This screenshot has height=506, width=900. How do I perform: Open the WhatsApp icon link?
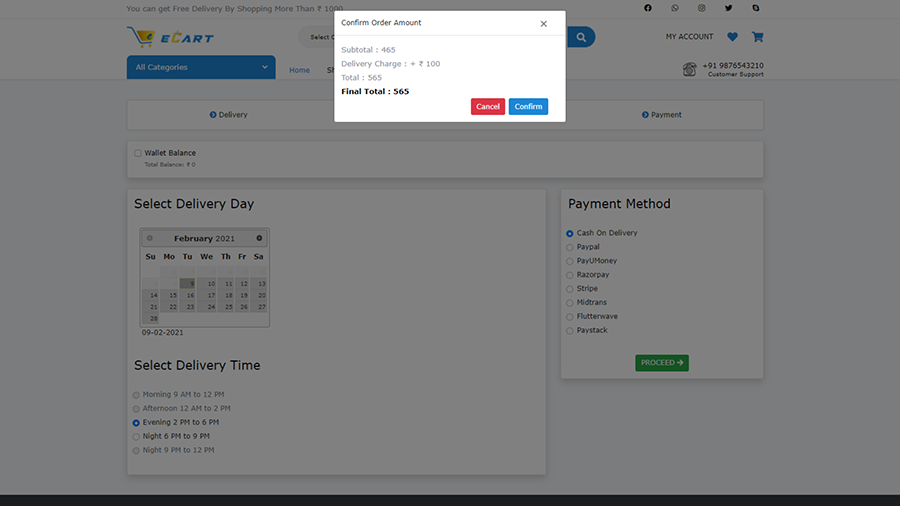675,8
